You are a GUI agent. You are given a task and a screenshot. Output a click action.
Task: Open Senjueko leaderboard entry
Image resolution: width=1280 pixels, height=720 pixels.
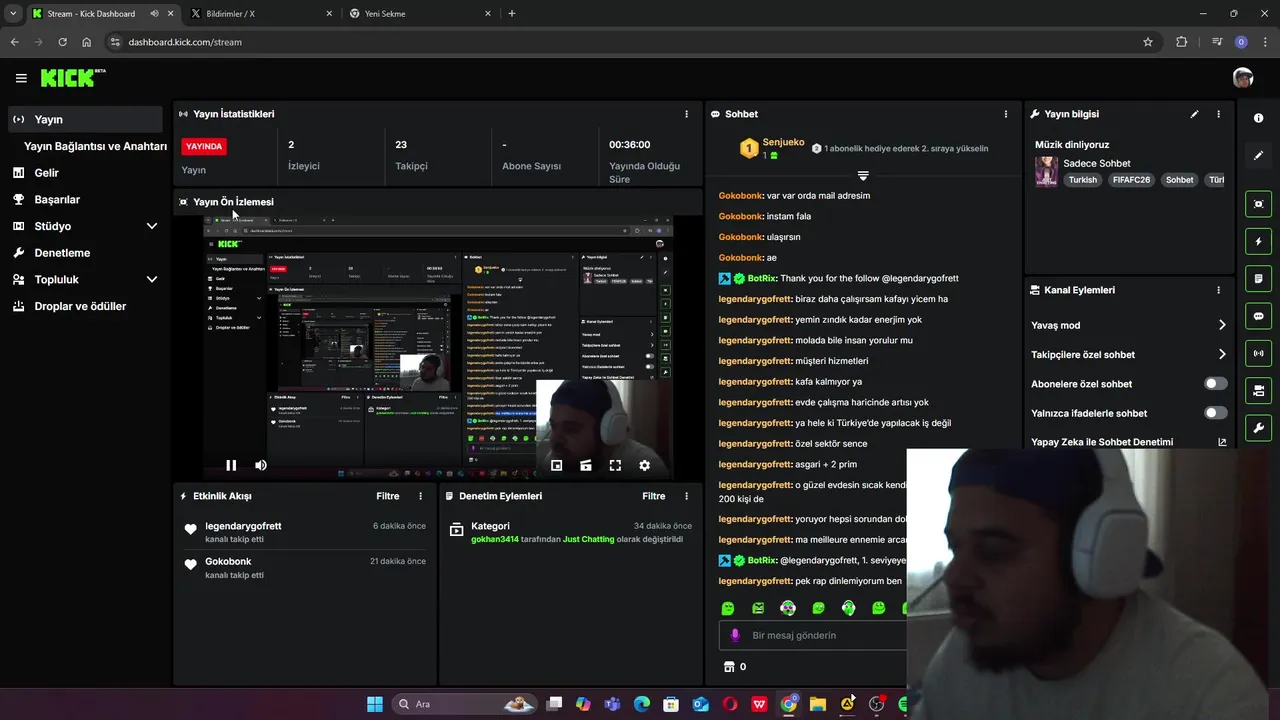point(772,148)
